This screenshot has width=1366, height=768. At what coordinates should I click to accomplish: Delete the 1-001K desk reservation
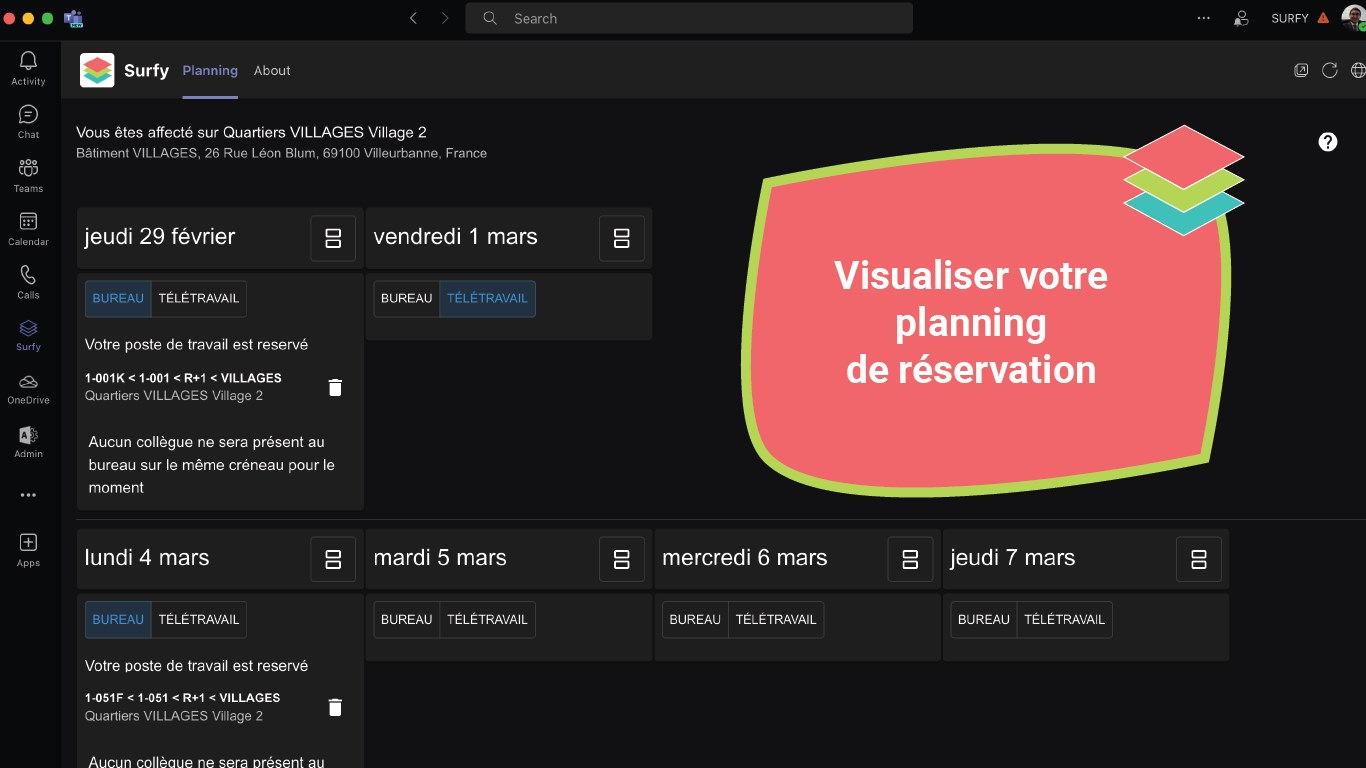tap(335, 387)
